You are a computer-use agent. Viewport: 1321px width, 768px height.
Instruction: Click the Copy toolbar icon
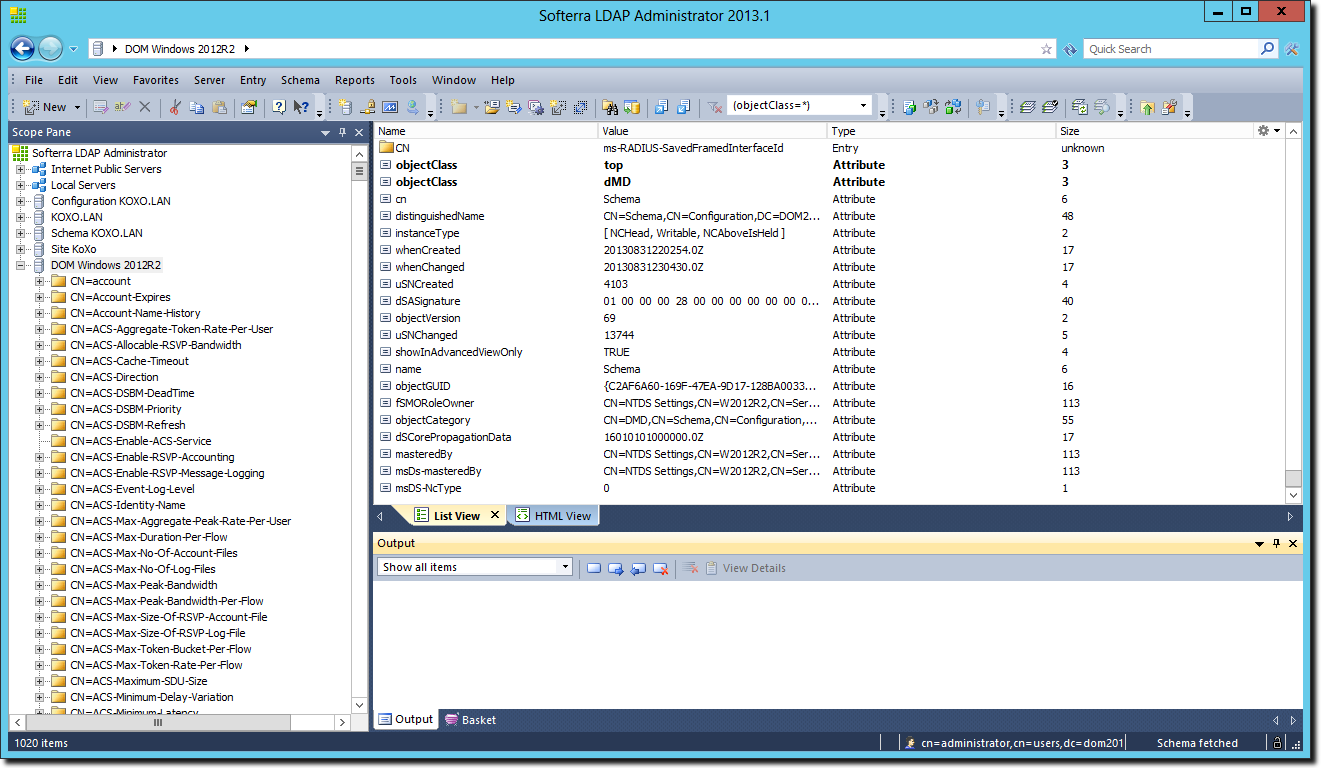point(197,107)
